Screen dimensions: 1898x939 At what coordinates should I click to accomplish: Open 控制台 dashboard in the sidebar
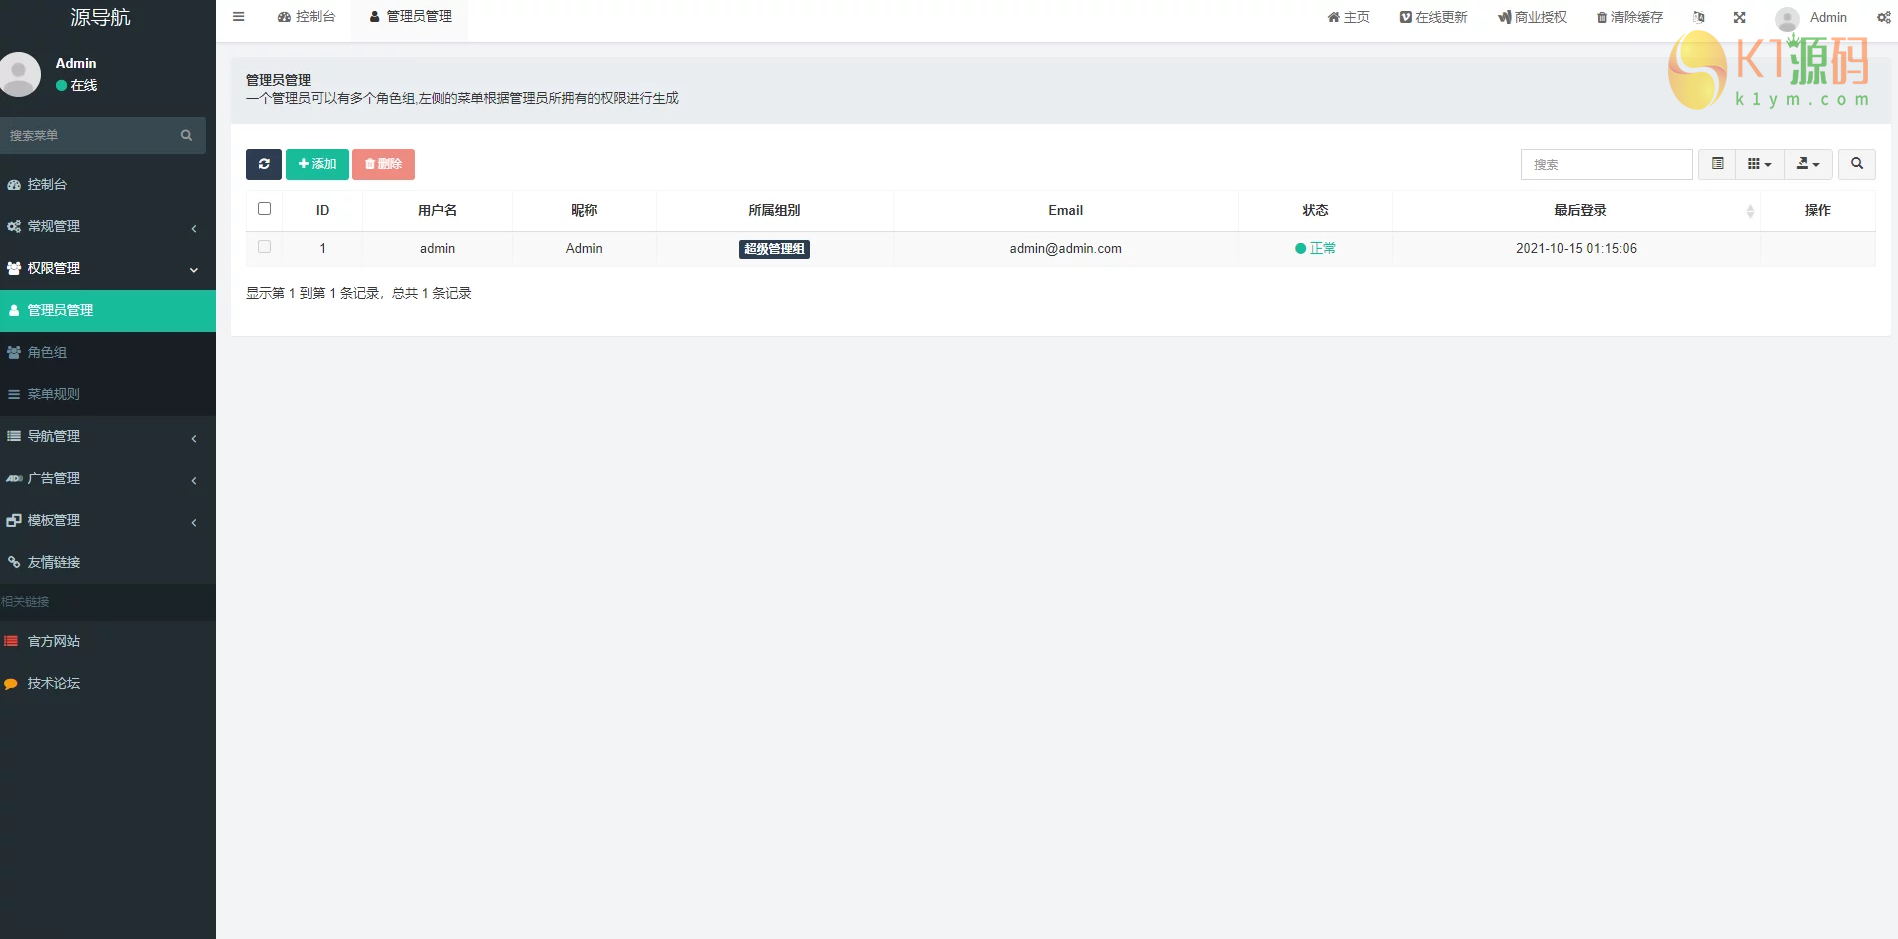click(x=108, y=184)
